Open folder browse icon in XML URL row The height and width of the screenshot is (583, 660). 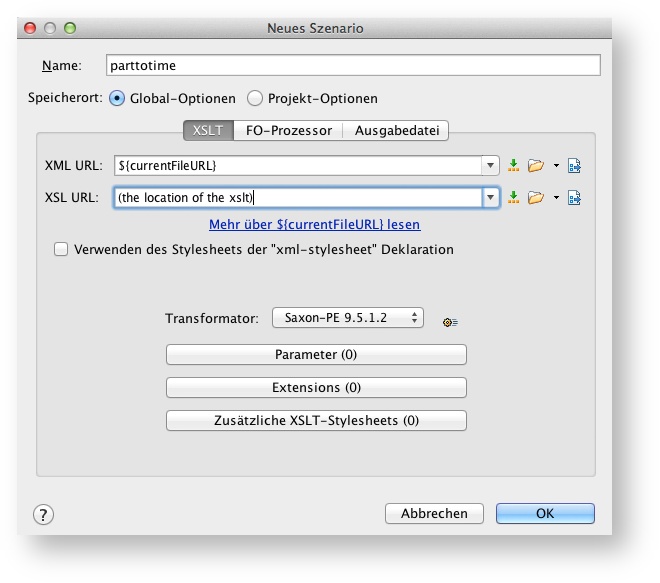(535, 166)
